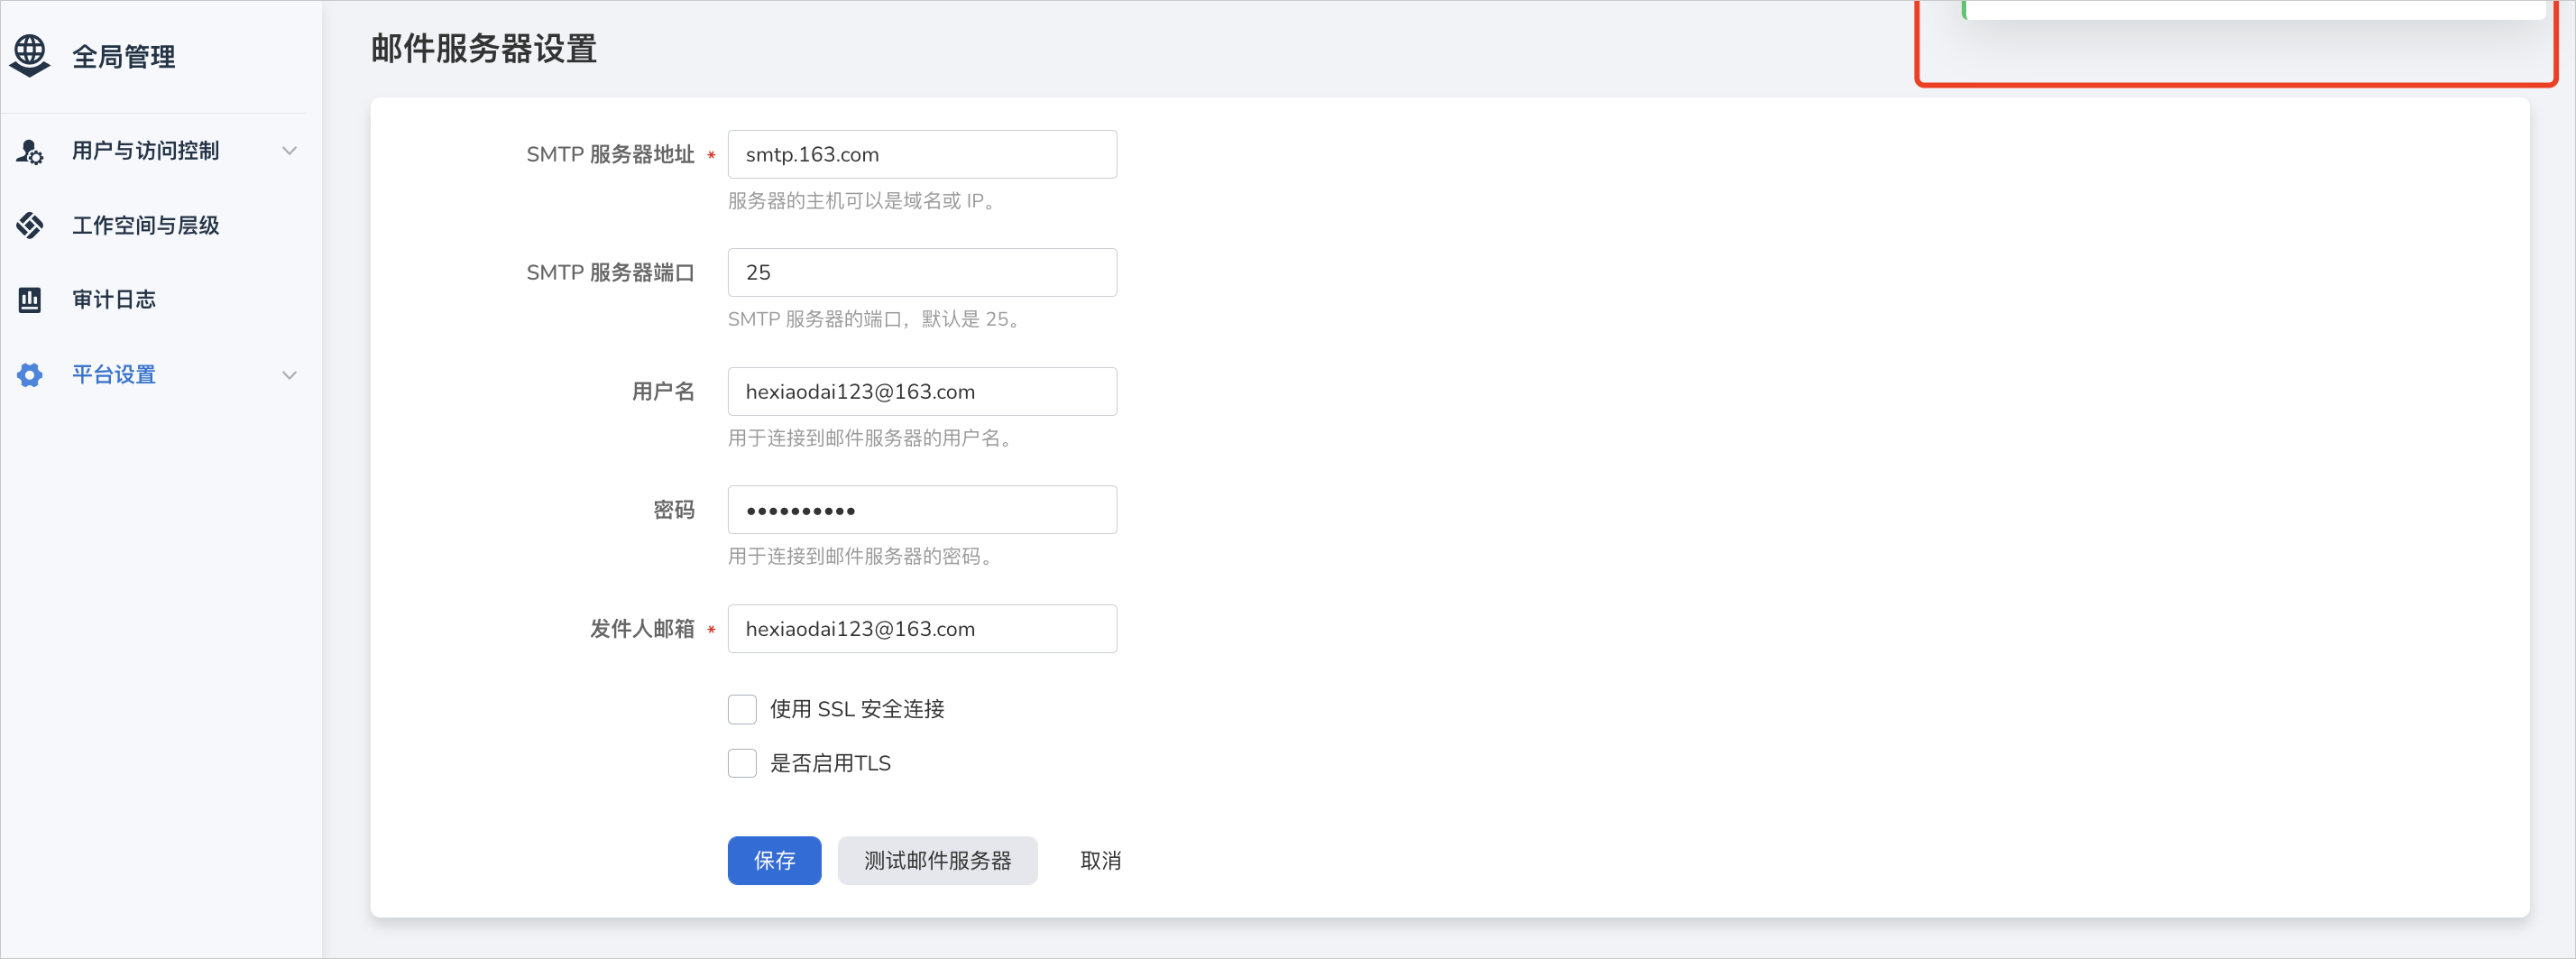The height and width of the screenshot is (959, 2576).
Task: Click the global management globe icon
Action: [x=30, y=55]
